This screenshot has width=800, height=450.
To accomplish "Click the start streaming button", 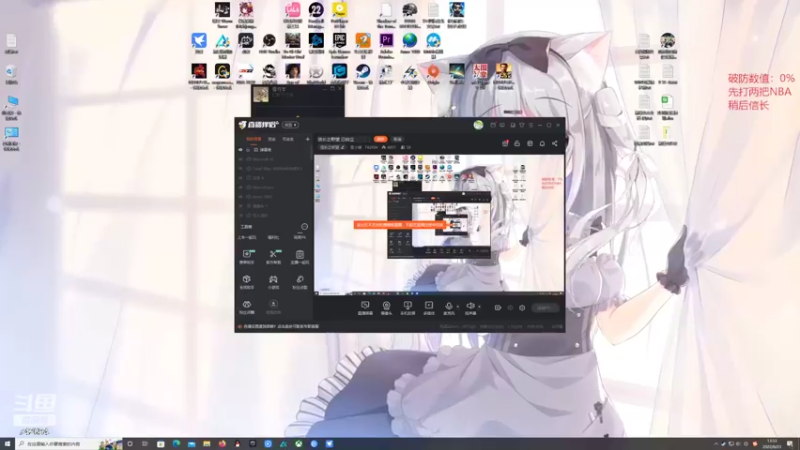I will point(544,308).
